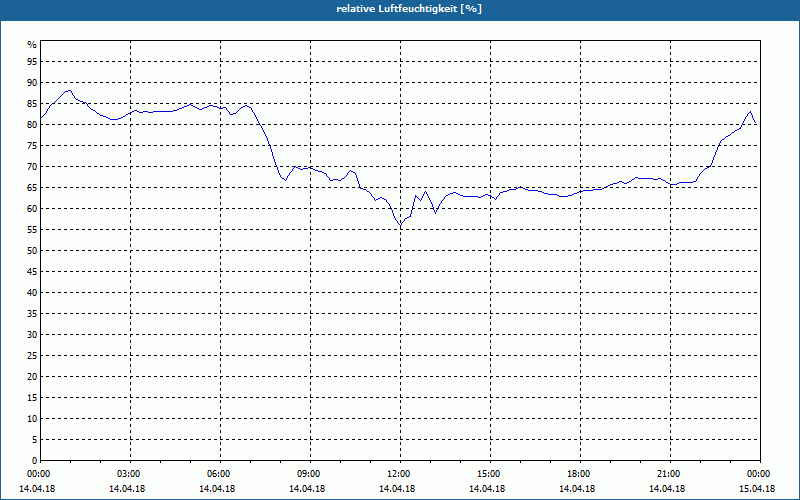Select the 90 y-axis tick label

32,83
